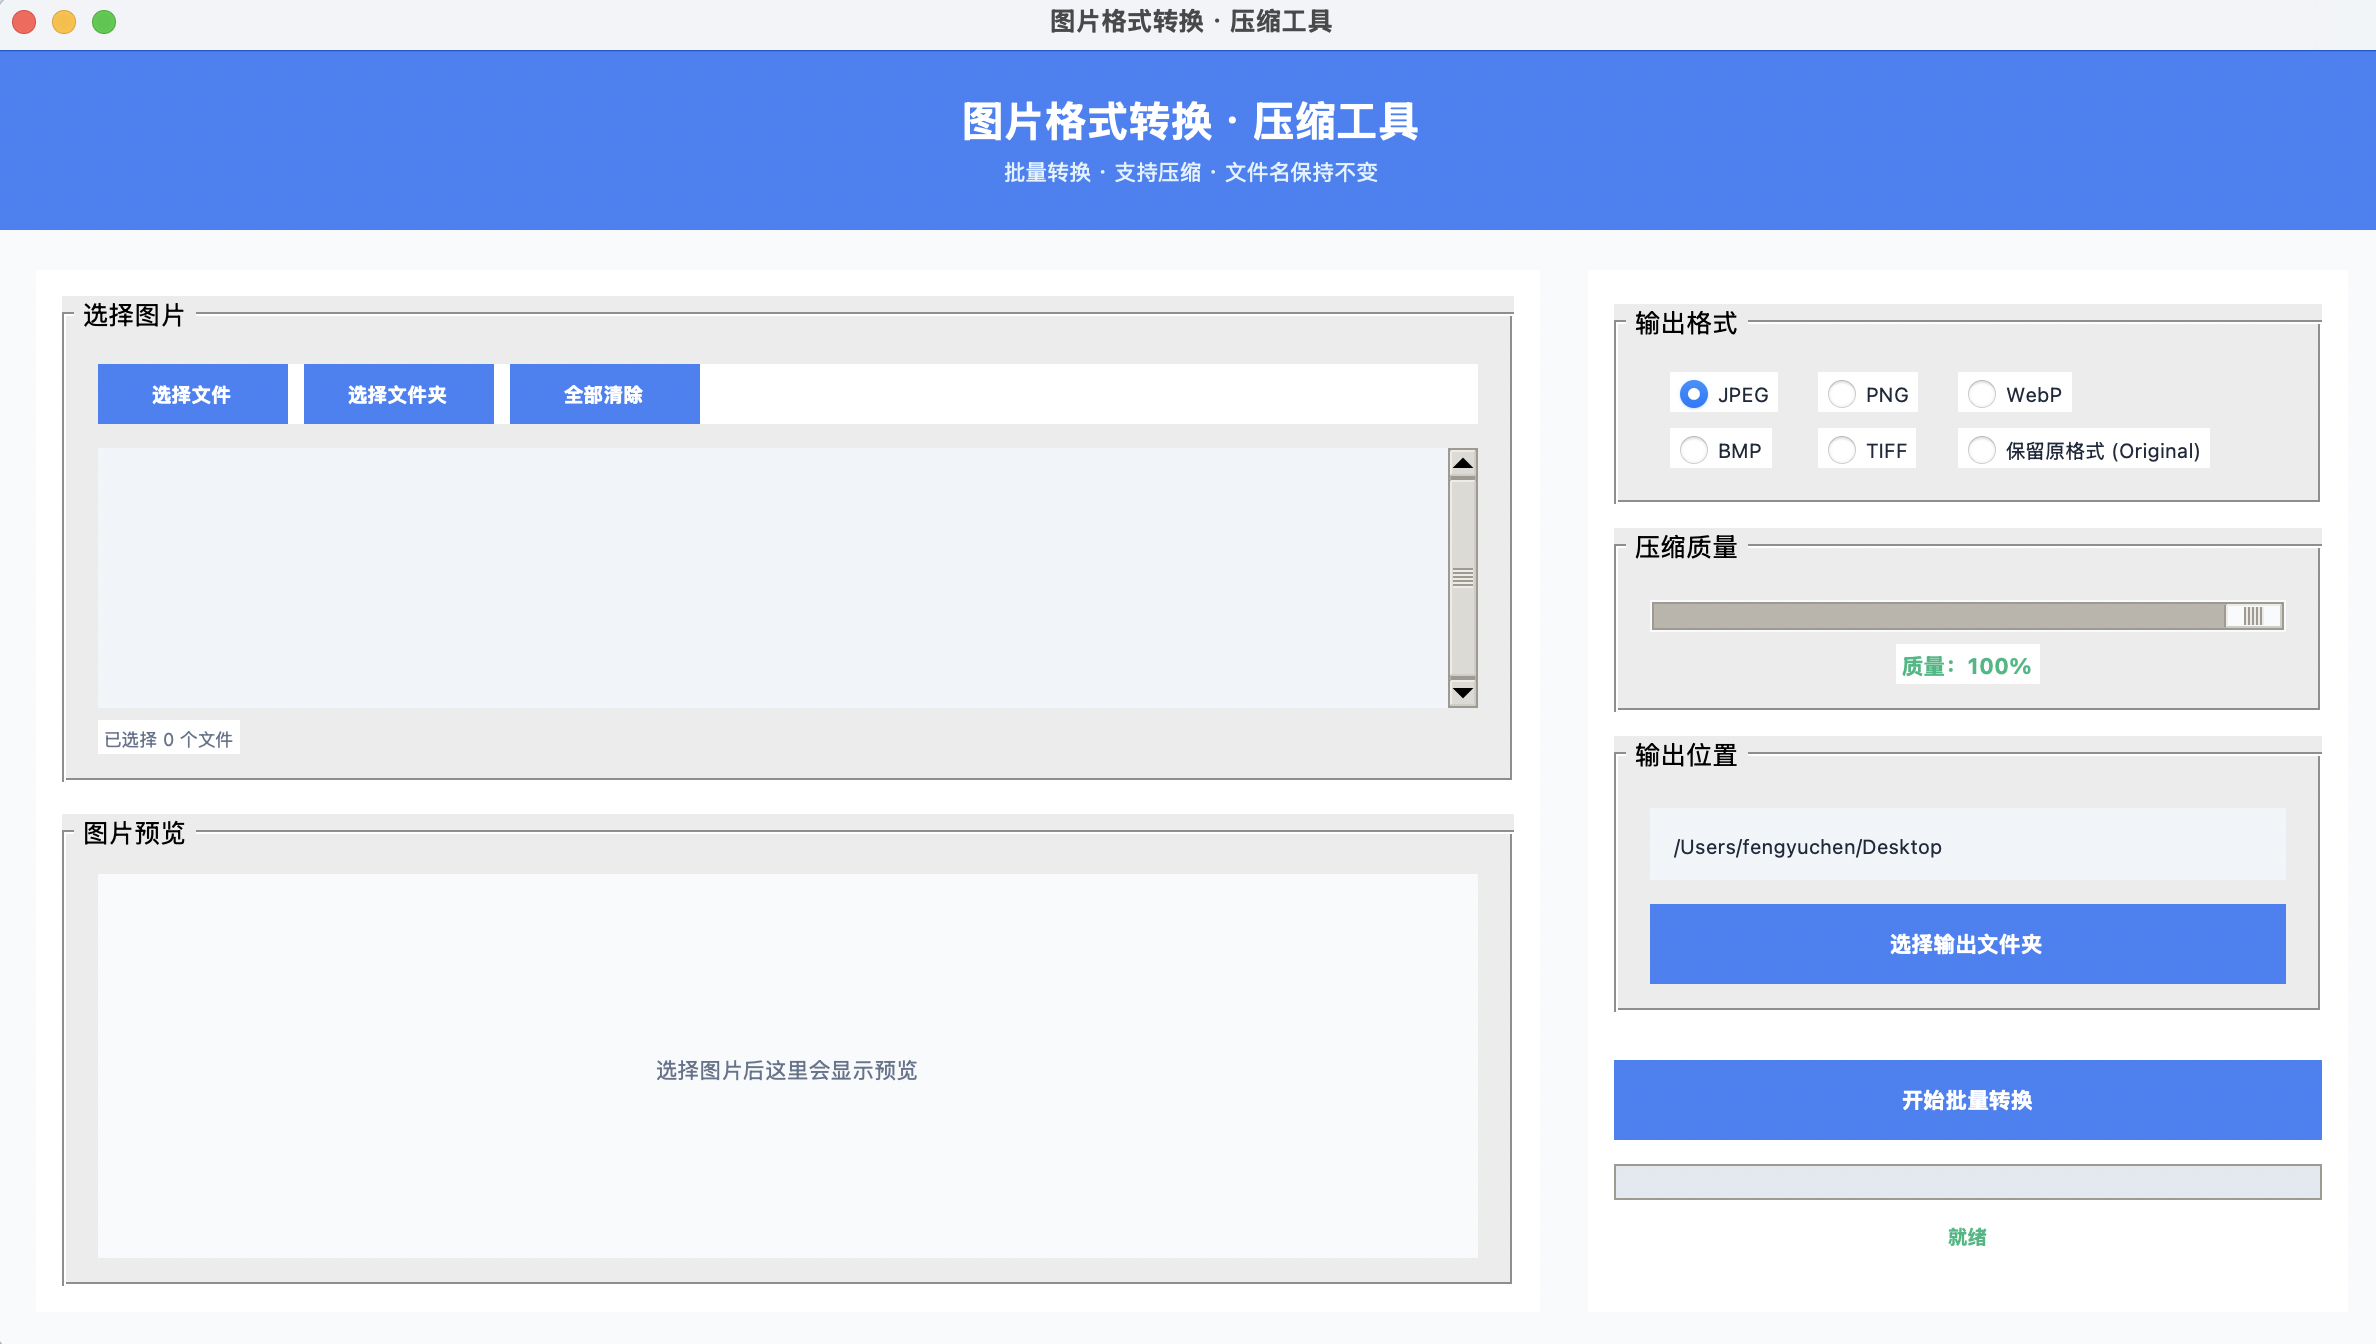The height and width of the screenshot is (1344, 2376).
Task: Enable 保留原格式 (Original) format option
Action: coord(1982,450)
